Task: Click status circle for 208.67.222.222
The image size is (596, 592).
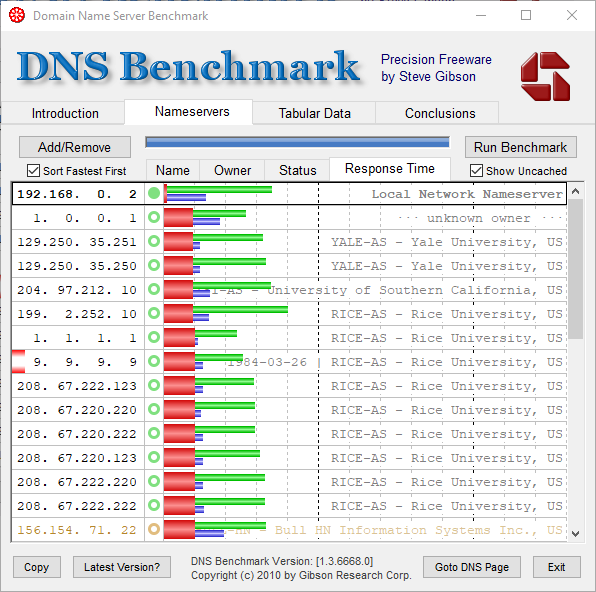Action: pyautogui.click(x=154, y=505)
